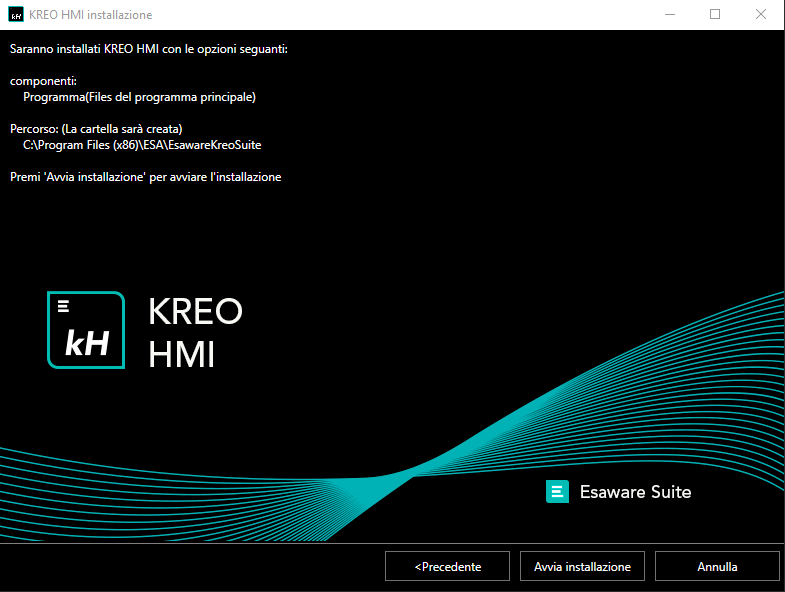This screenshot has height=592, width=785.
Task: Minimize the installer window
Action: (x=669, y=15)
